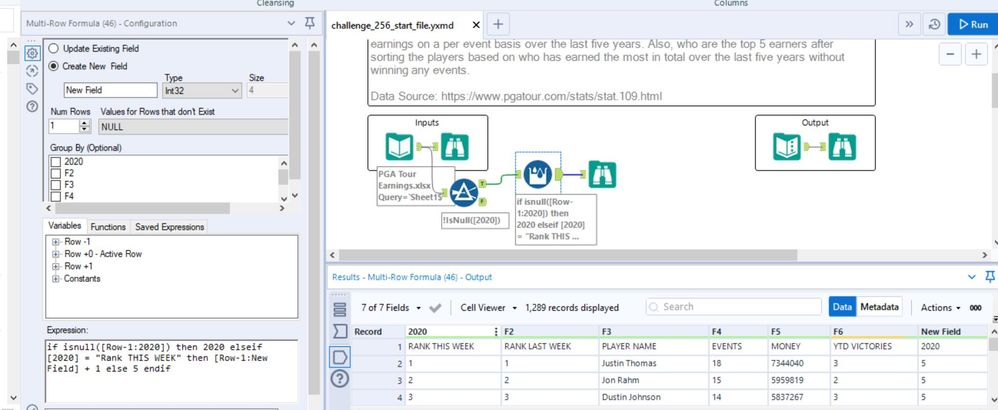Open Configuration panel header chevron menu
The width and height of the screenshot is (998, 410).
point(292,23)
